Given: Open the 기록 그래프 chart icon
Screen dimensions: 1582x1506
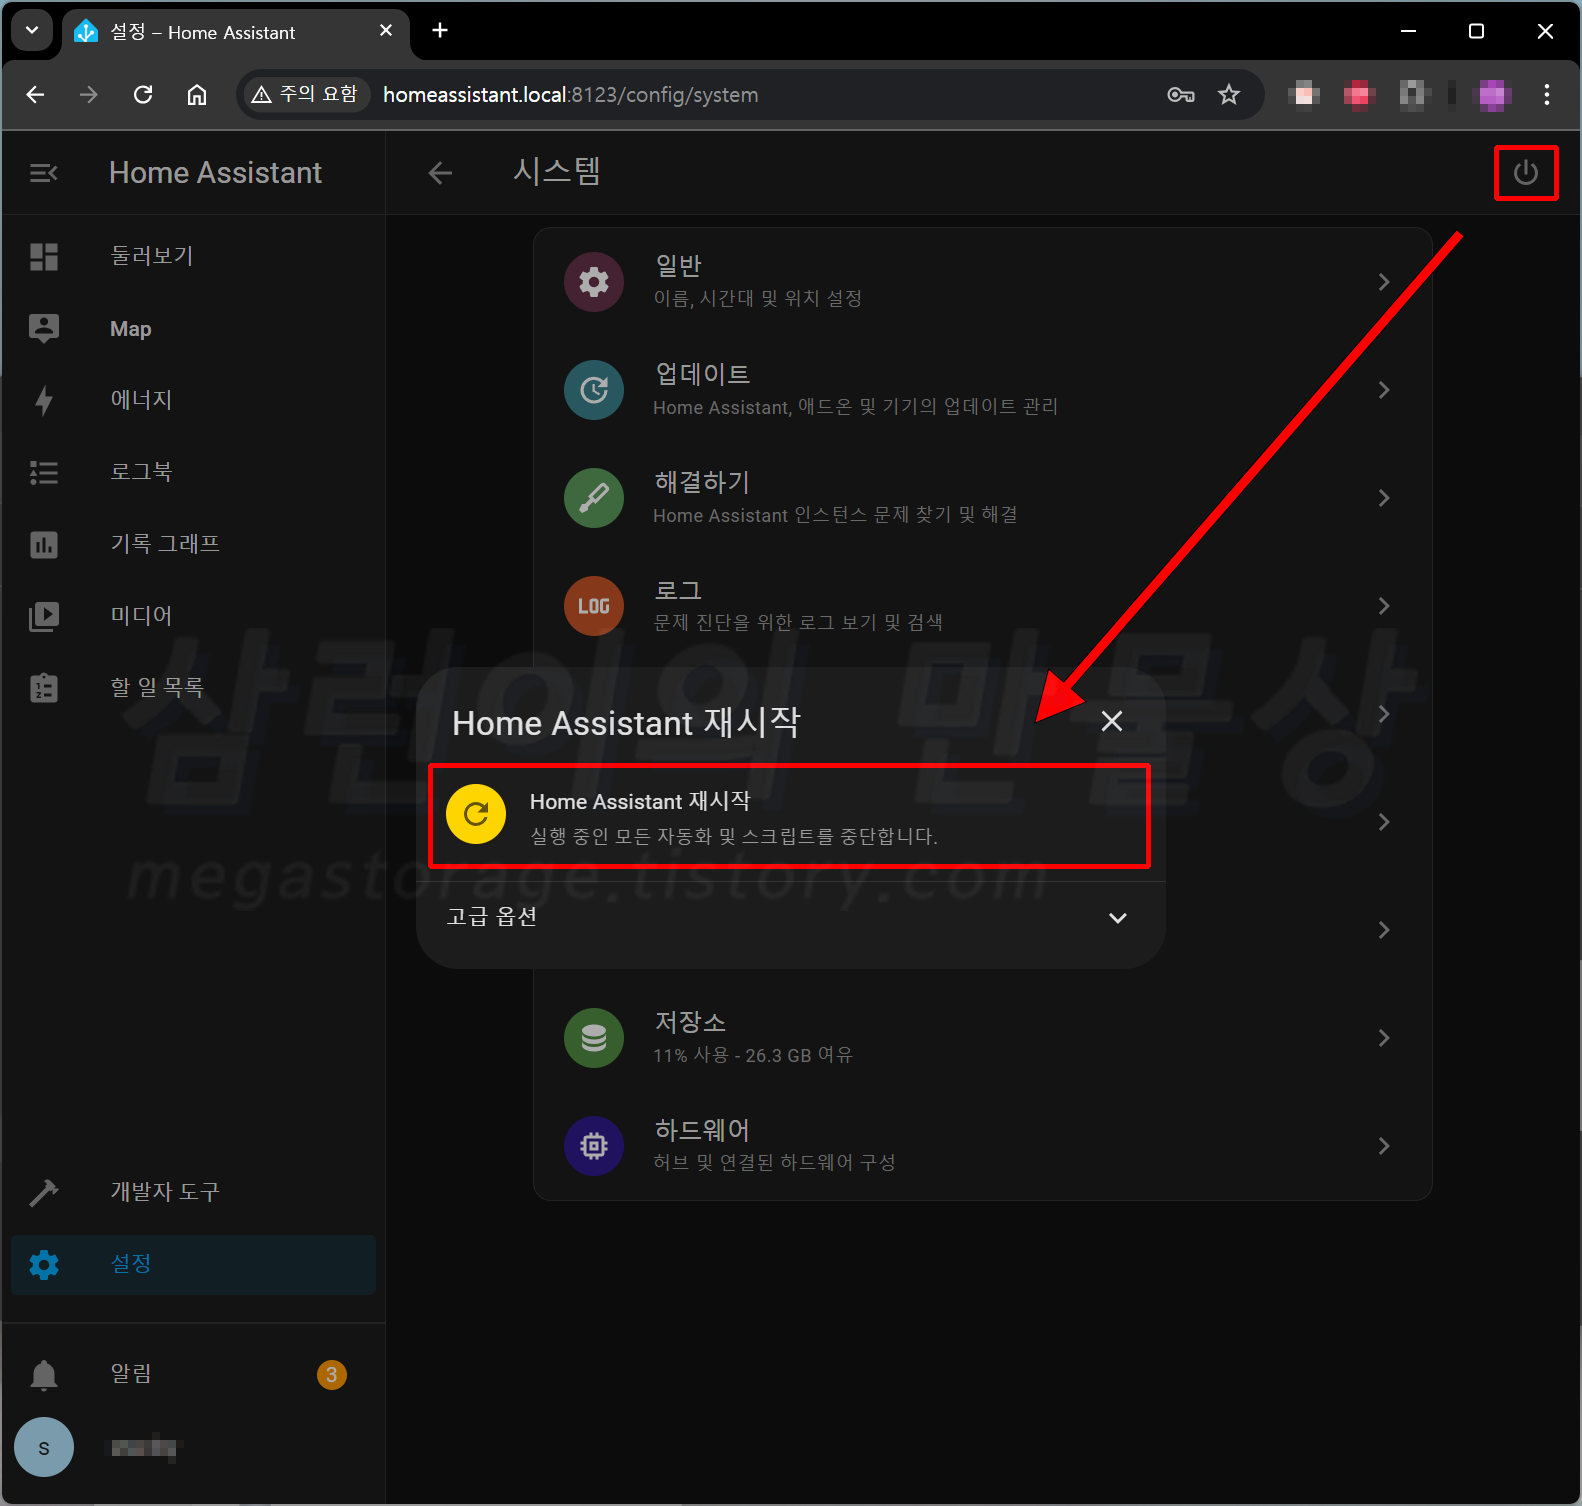Looking at the screenshot, I should tap(44, 545).
